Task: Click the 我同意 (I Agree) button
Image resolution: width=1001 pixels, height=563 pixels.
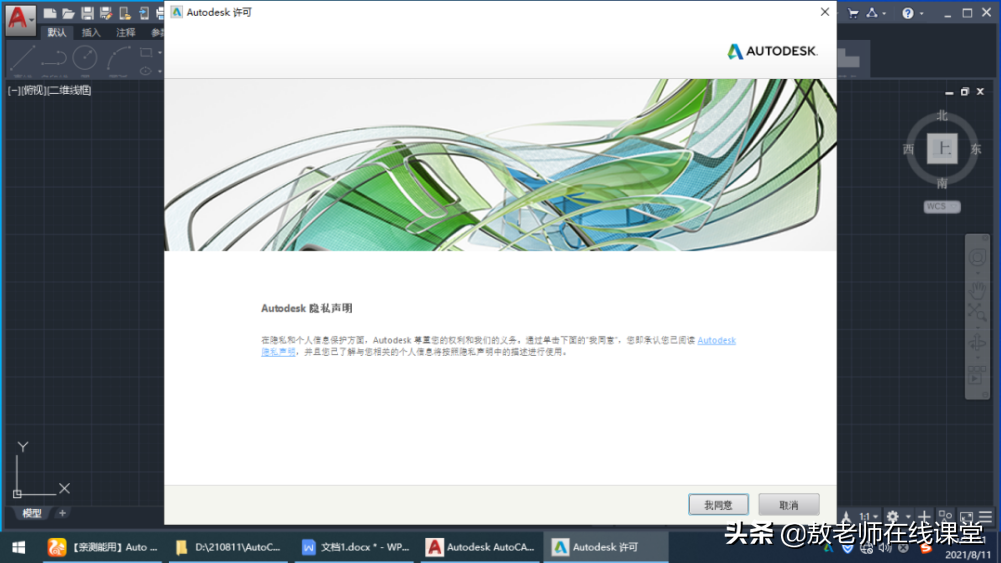Action: point(718,505)
